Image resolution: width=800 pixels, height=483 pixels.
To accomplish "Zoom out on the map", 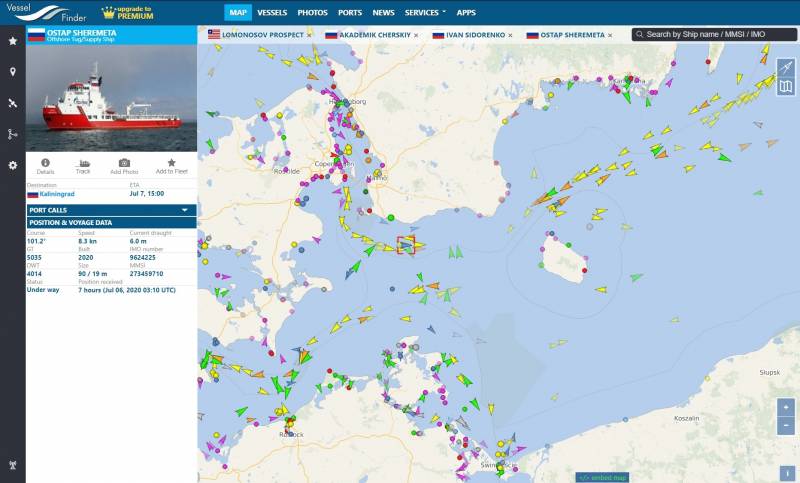I will point(786,425).
